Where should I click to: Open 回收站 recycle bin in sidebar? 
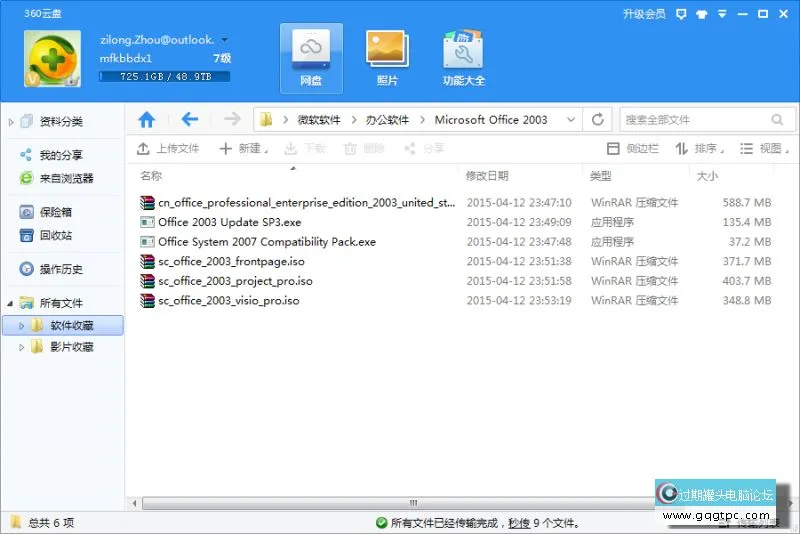pos(56,235)
